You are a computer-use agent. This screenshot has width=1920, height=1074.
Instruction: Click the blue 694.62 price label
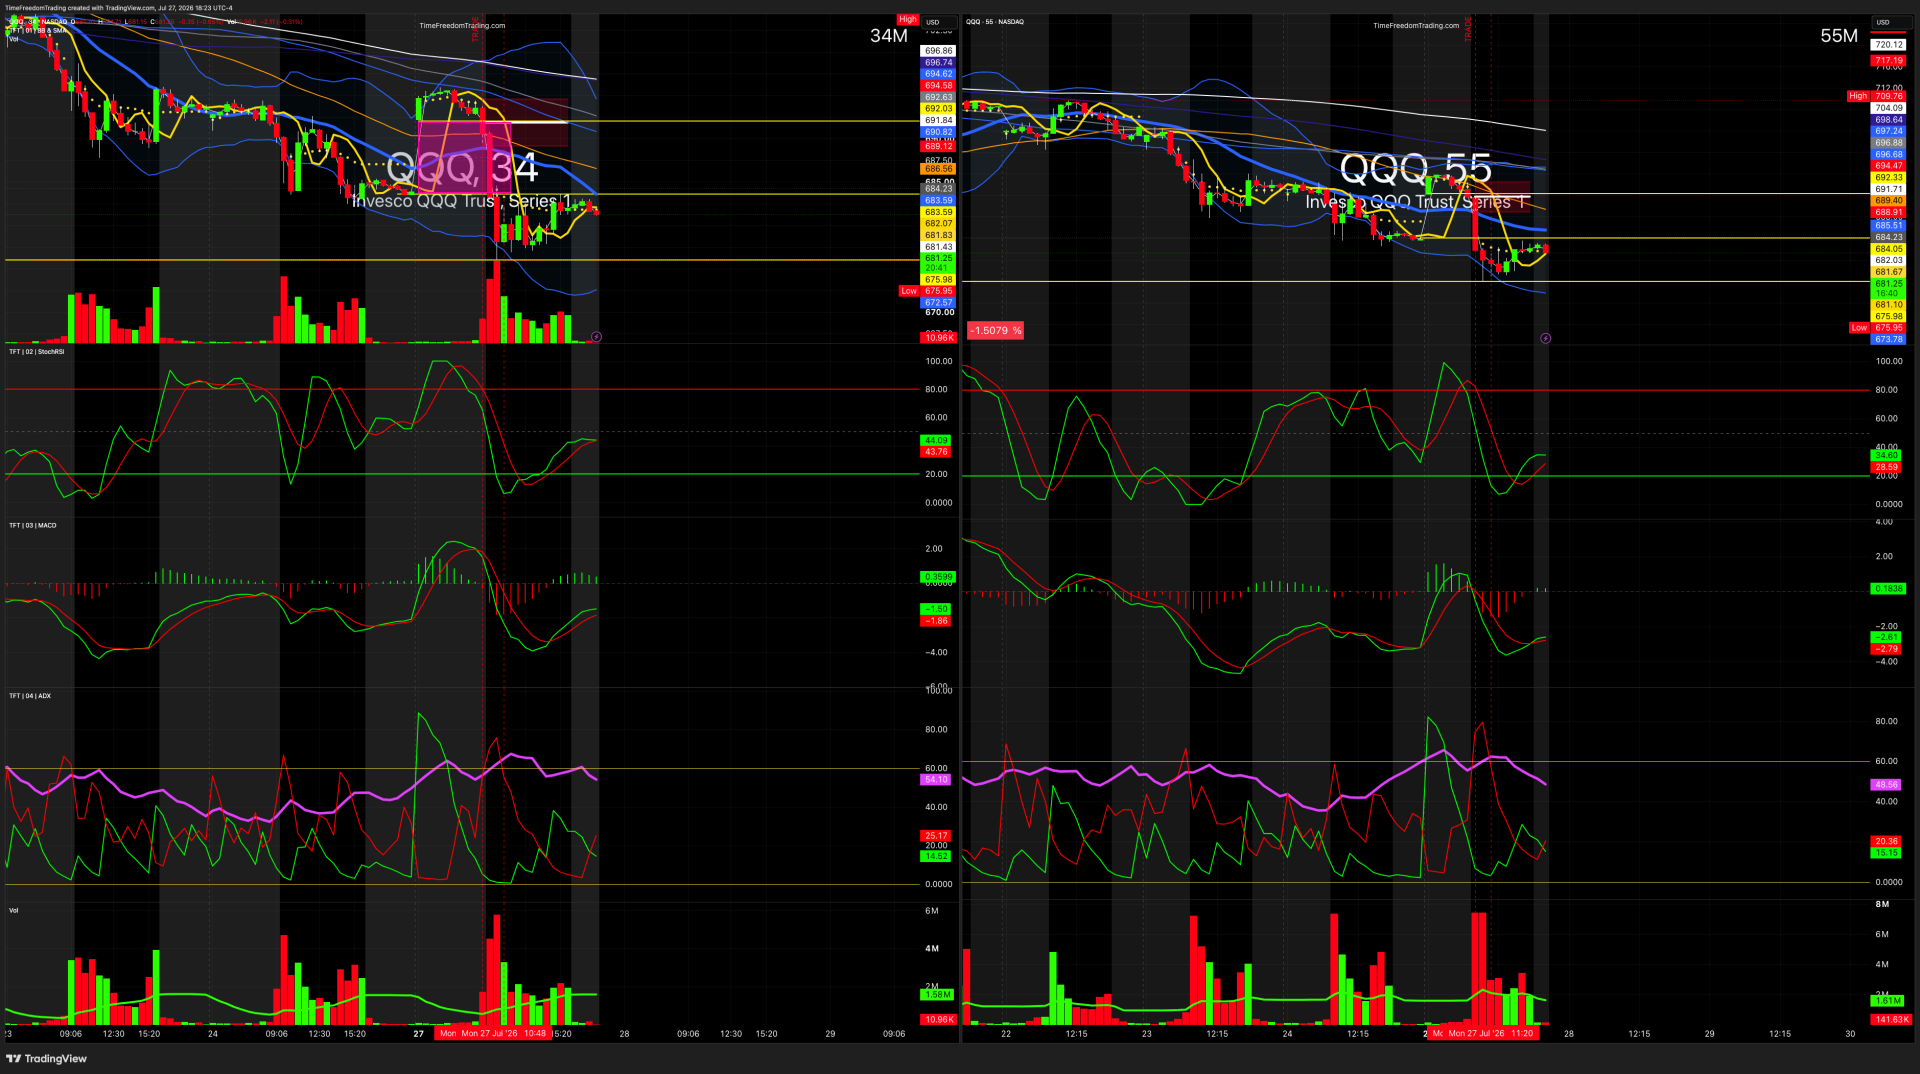938,74
